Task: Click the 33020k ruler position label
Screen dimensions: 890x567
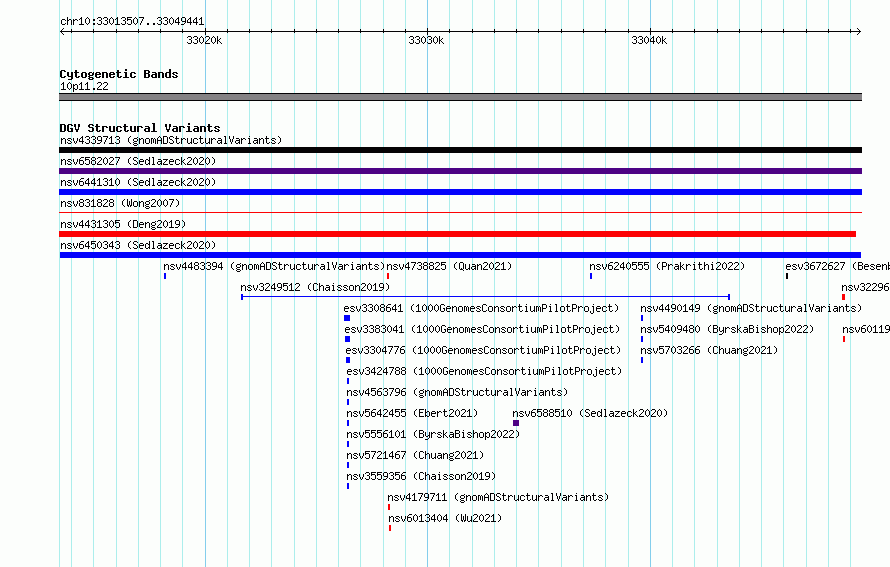Action: [204, 40]
